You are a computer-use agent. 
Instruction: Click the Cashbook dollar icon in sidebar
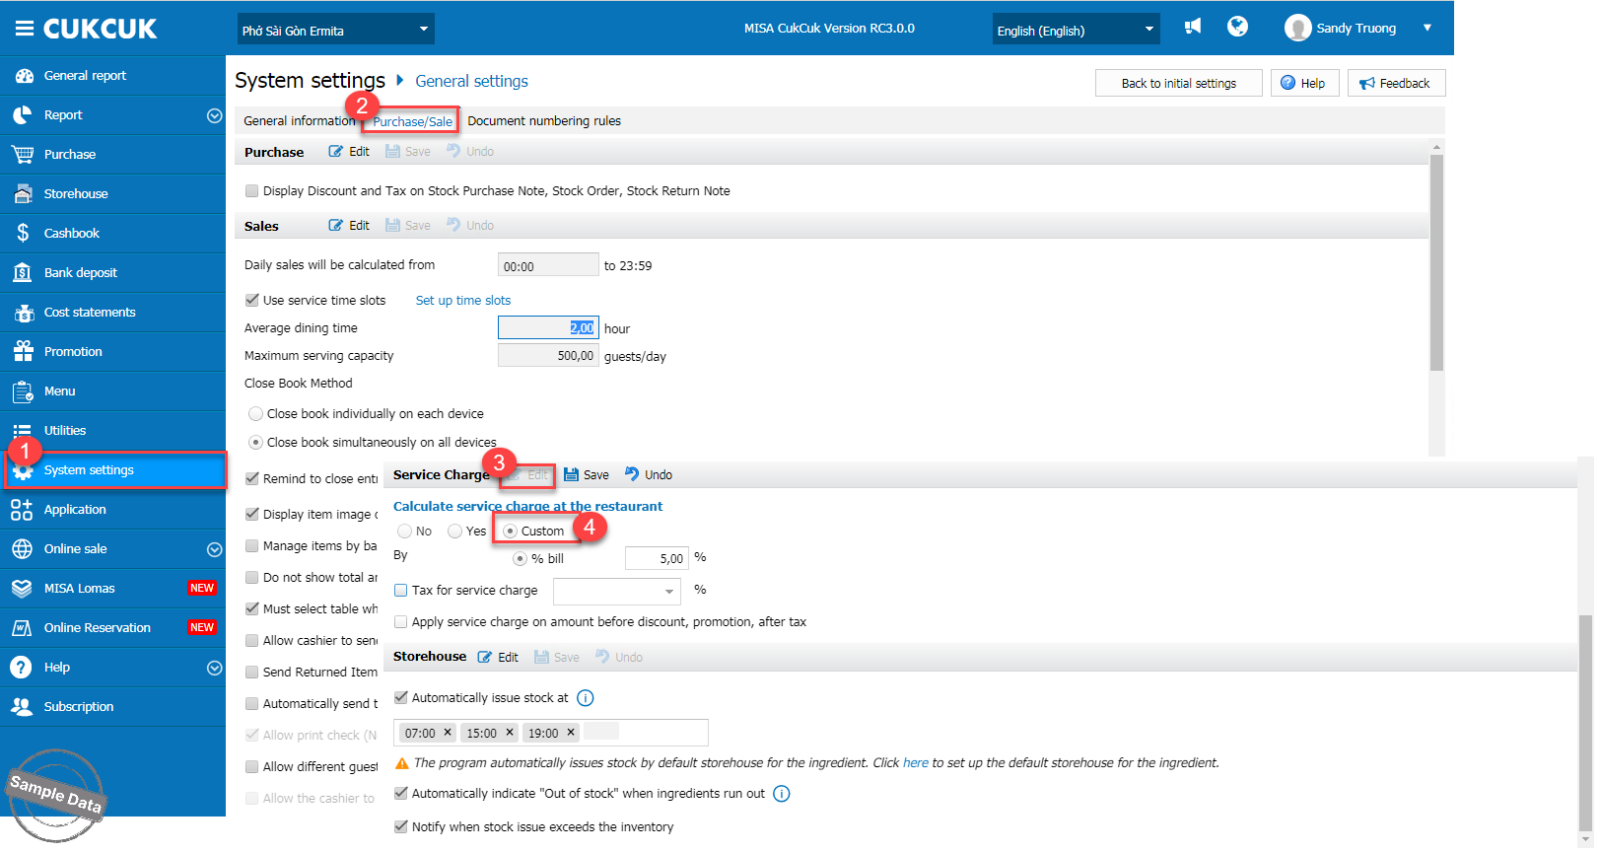pos(23,233)
